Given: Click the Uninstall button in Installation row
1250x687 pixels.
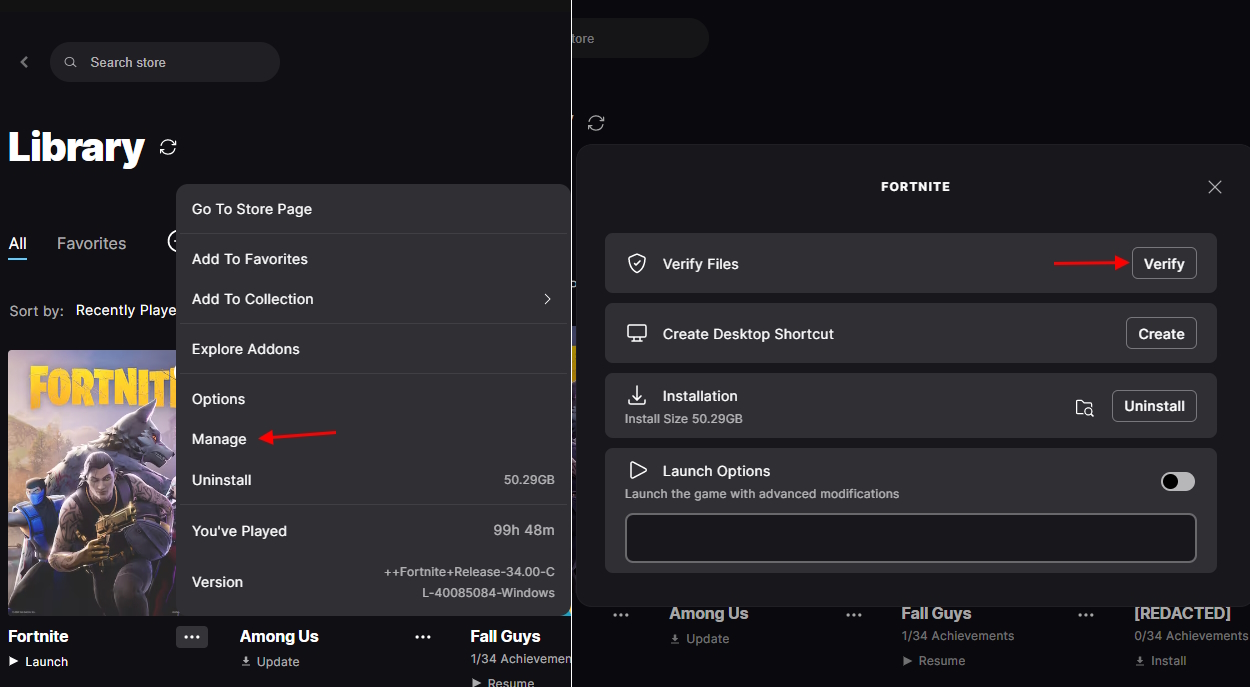Looking at the screenshot, I should (1153, 406).
